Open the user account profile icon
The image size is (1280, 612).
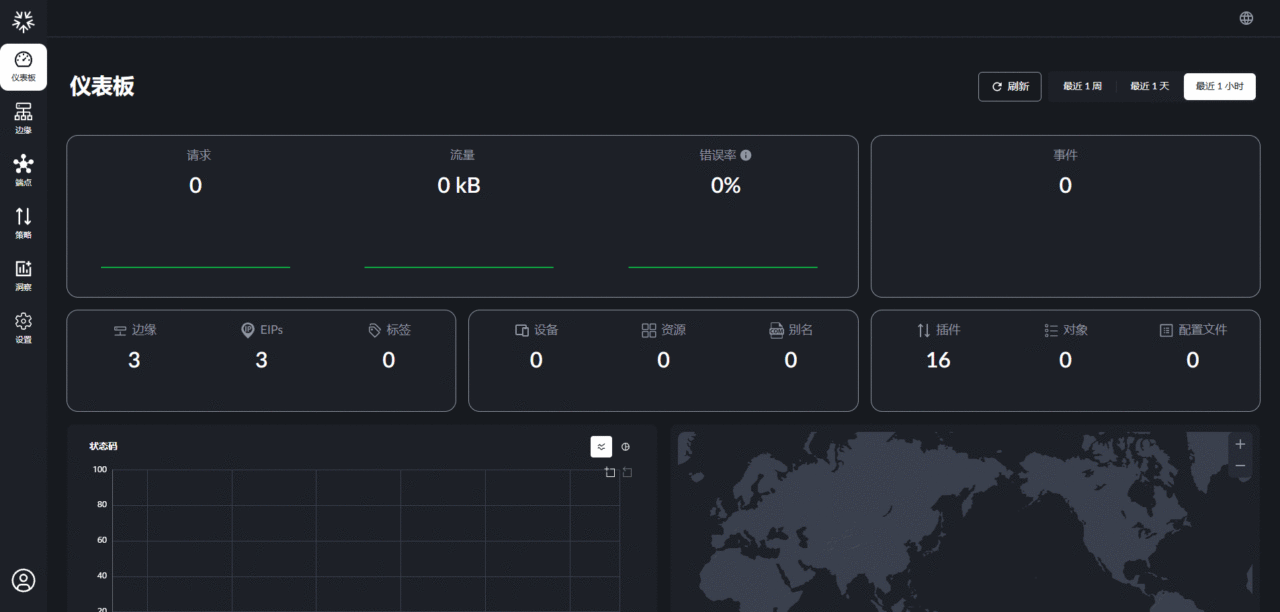point(23,580)
